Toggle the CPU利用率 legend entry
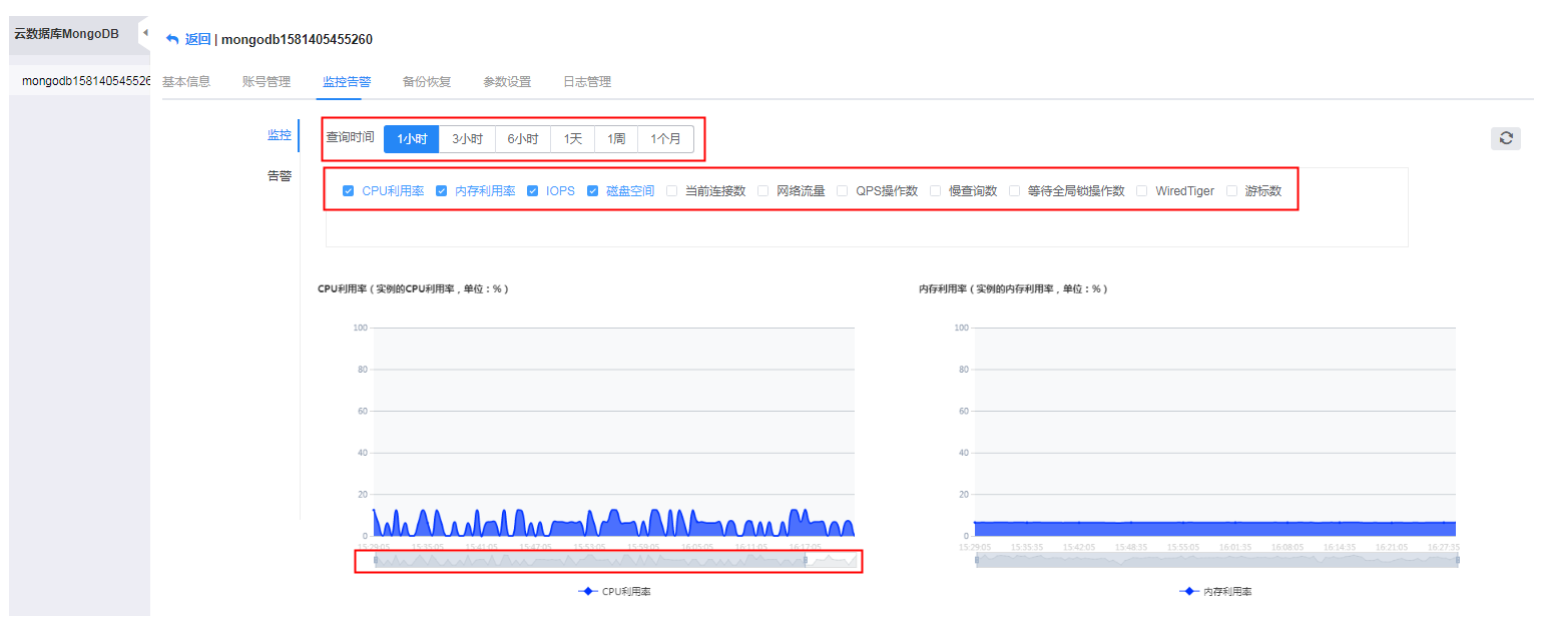The height and width of the screenshot is (624, 1542). point(615,592)
